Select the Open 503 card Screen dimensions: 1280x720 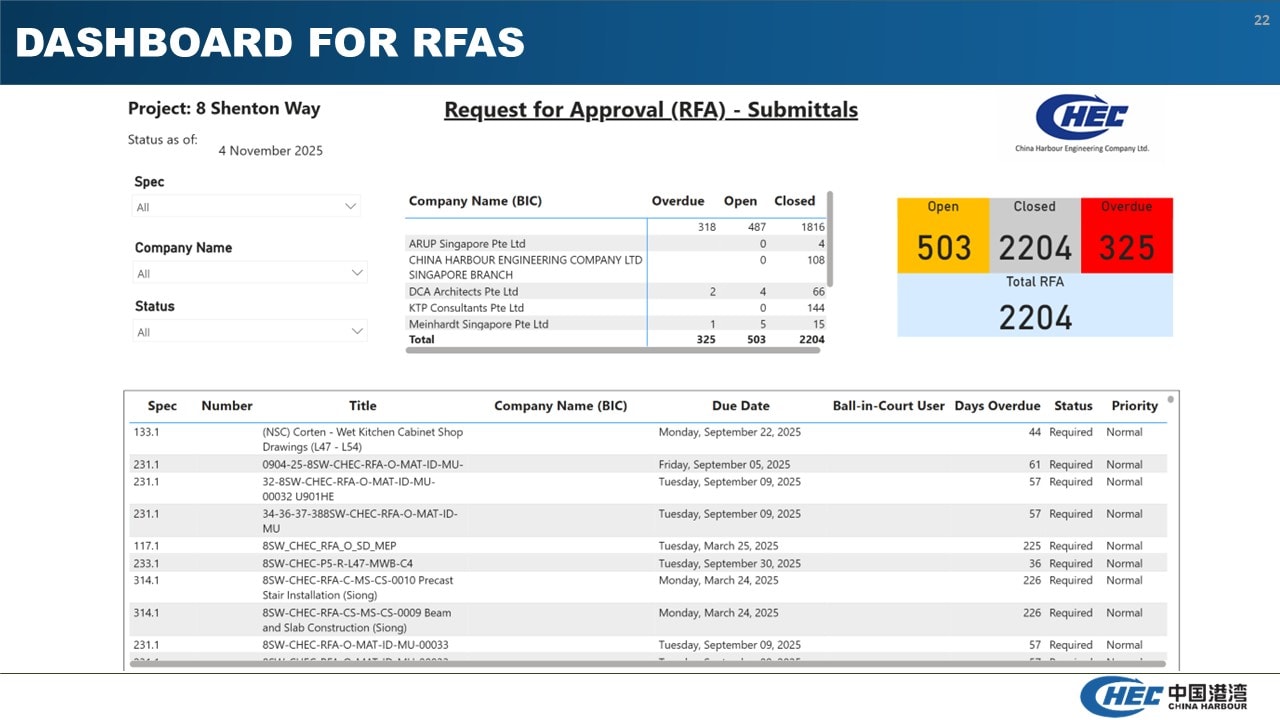(x=943, y=236)
